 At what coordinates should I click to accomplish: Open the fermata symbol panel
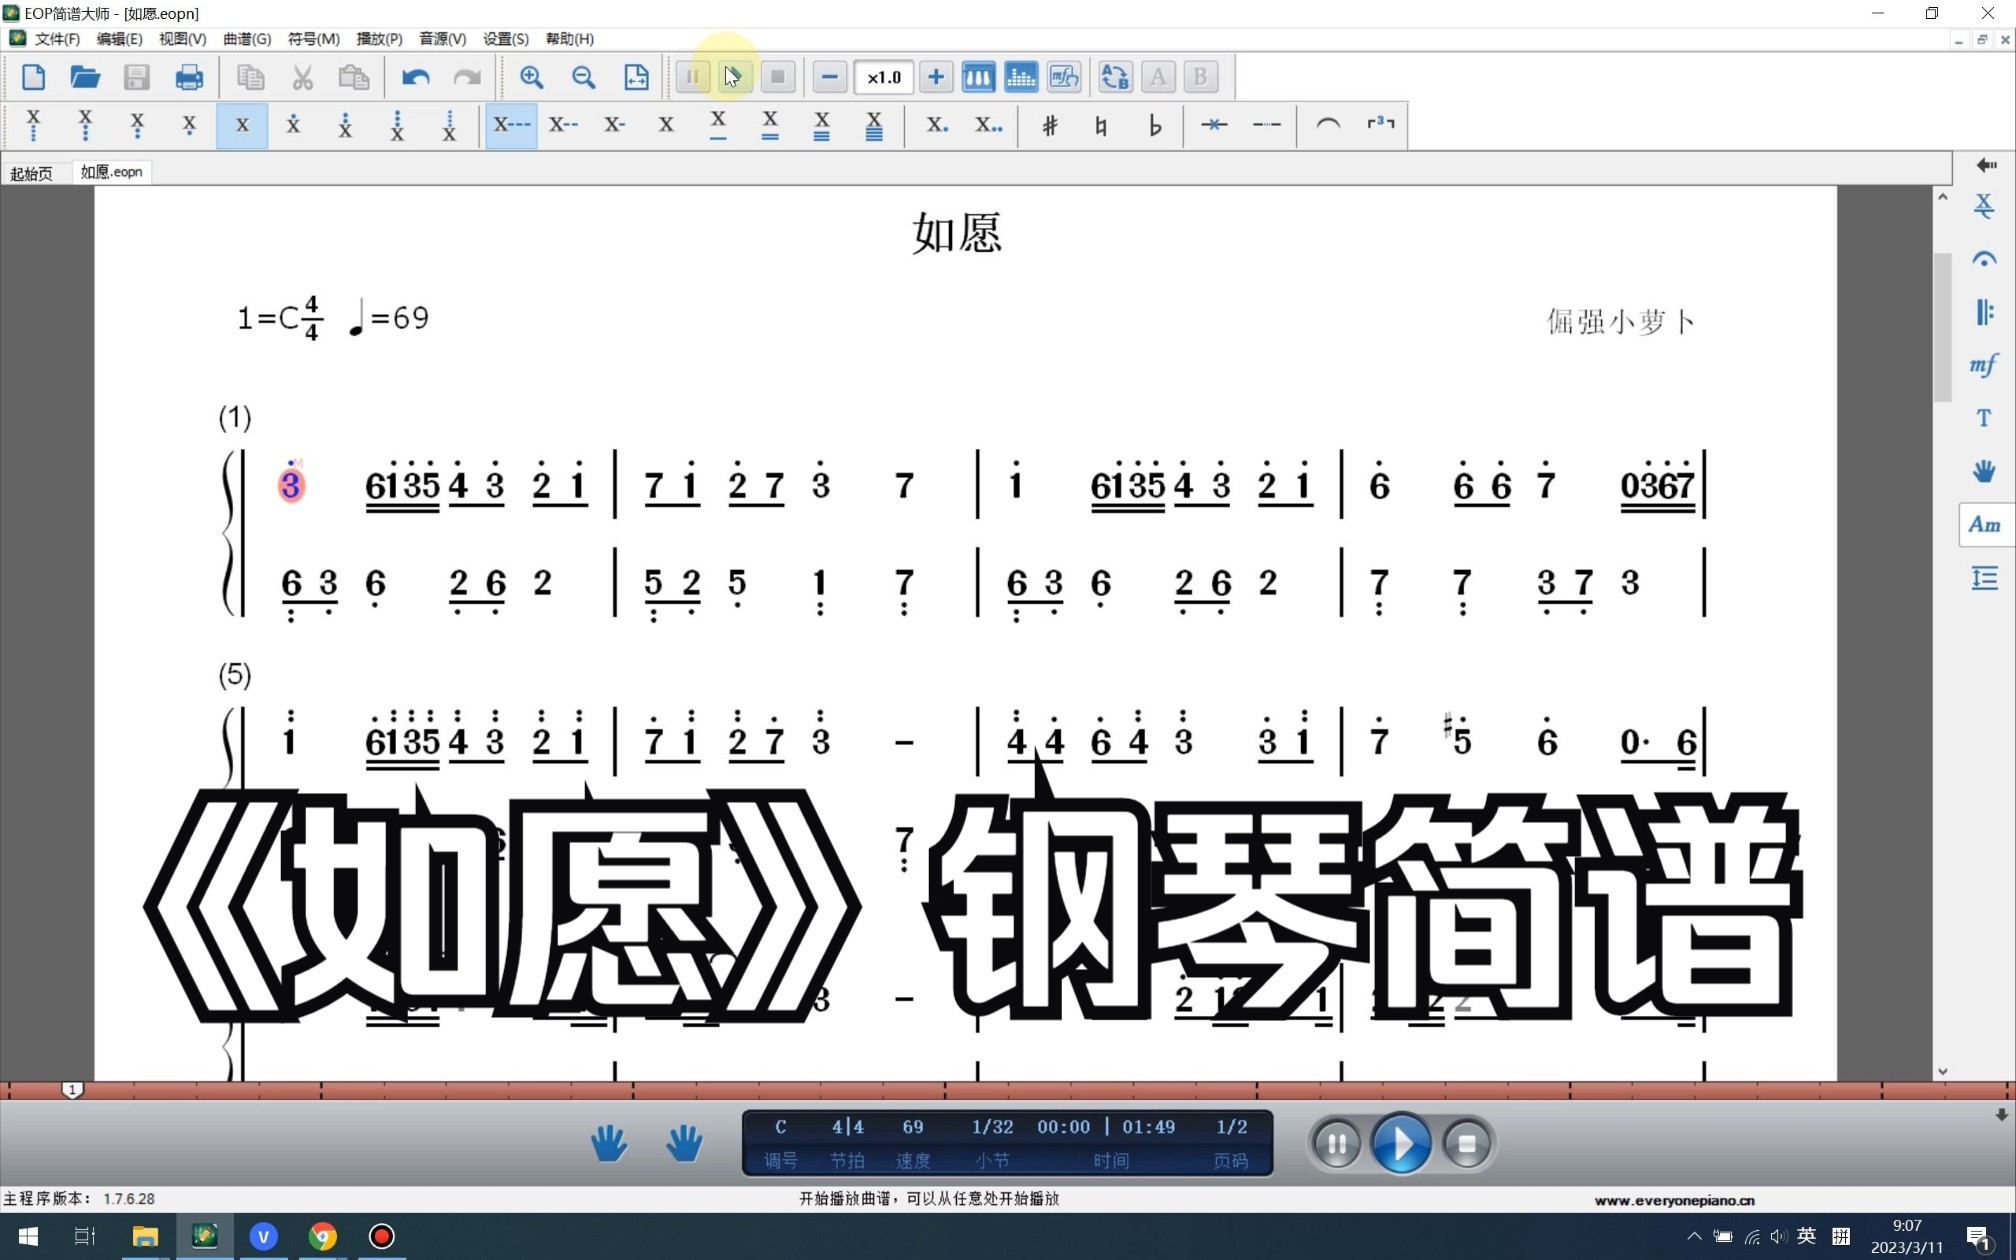[1985, 259]
